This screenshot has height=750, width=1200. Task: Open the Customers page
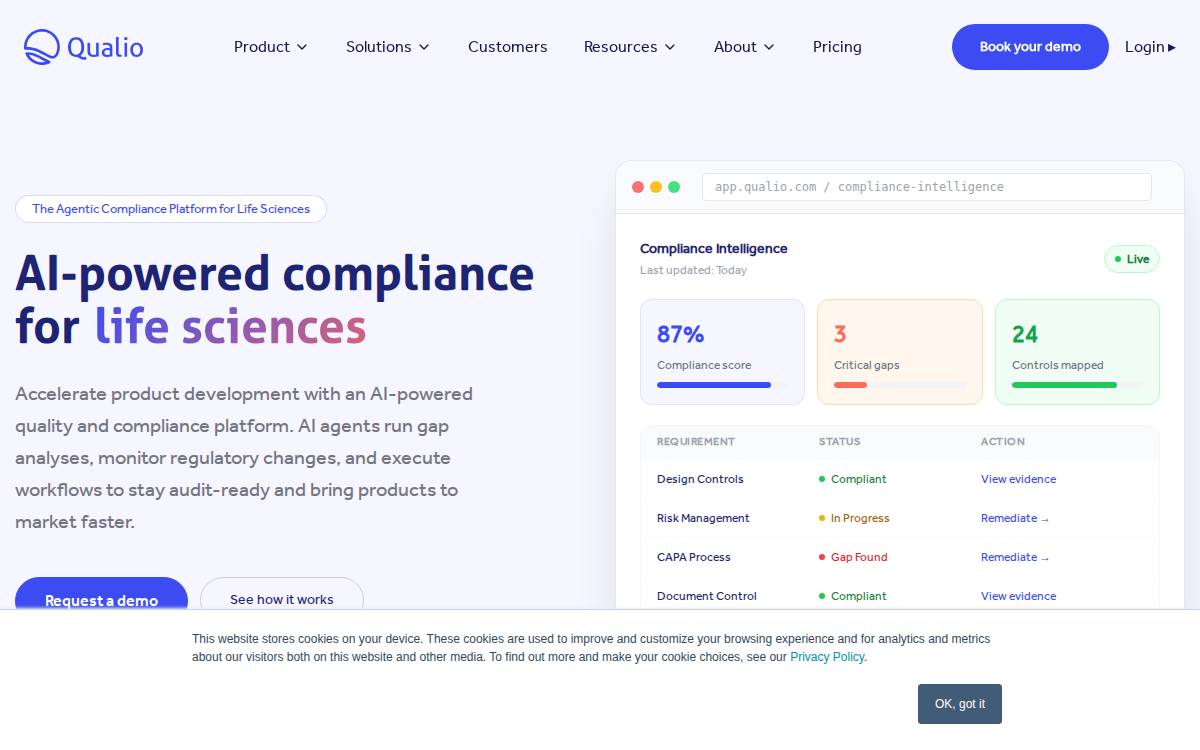(x=507, y=47)
